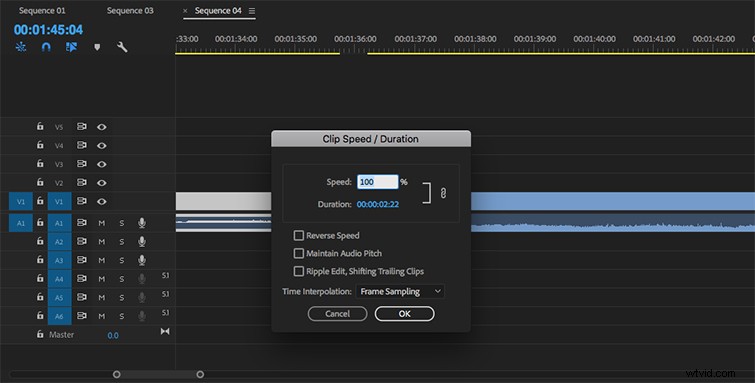Toggle the Linked Selection icon

click(x=71, y=47)
